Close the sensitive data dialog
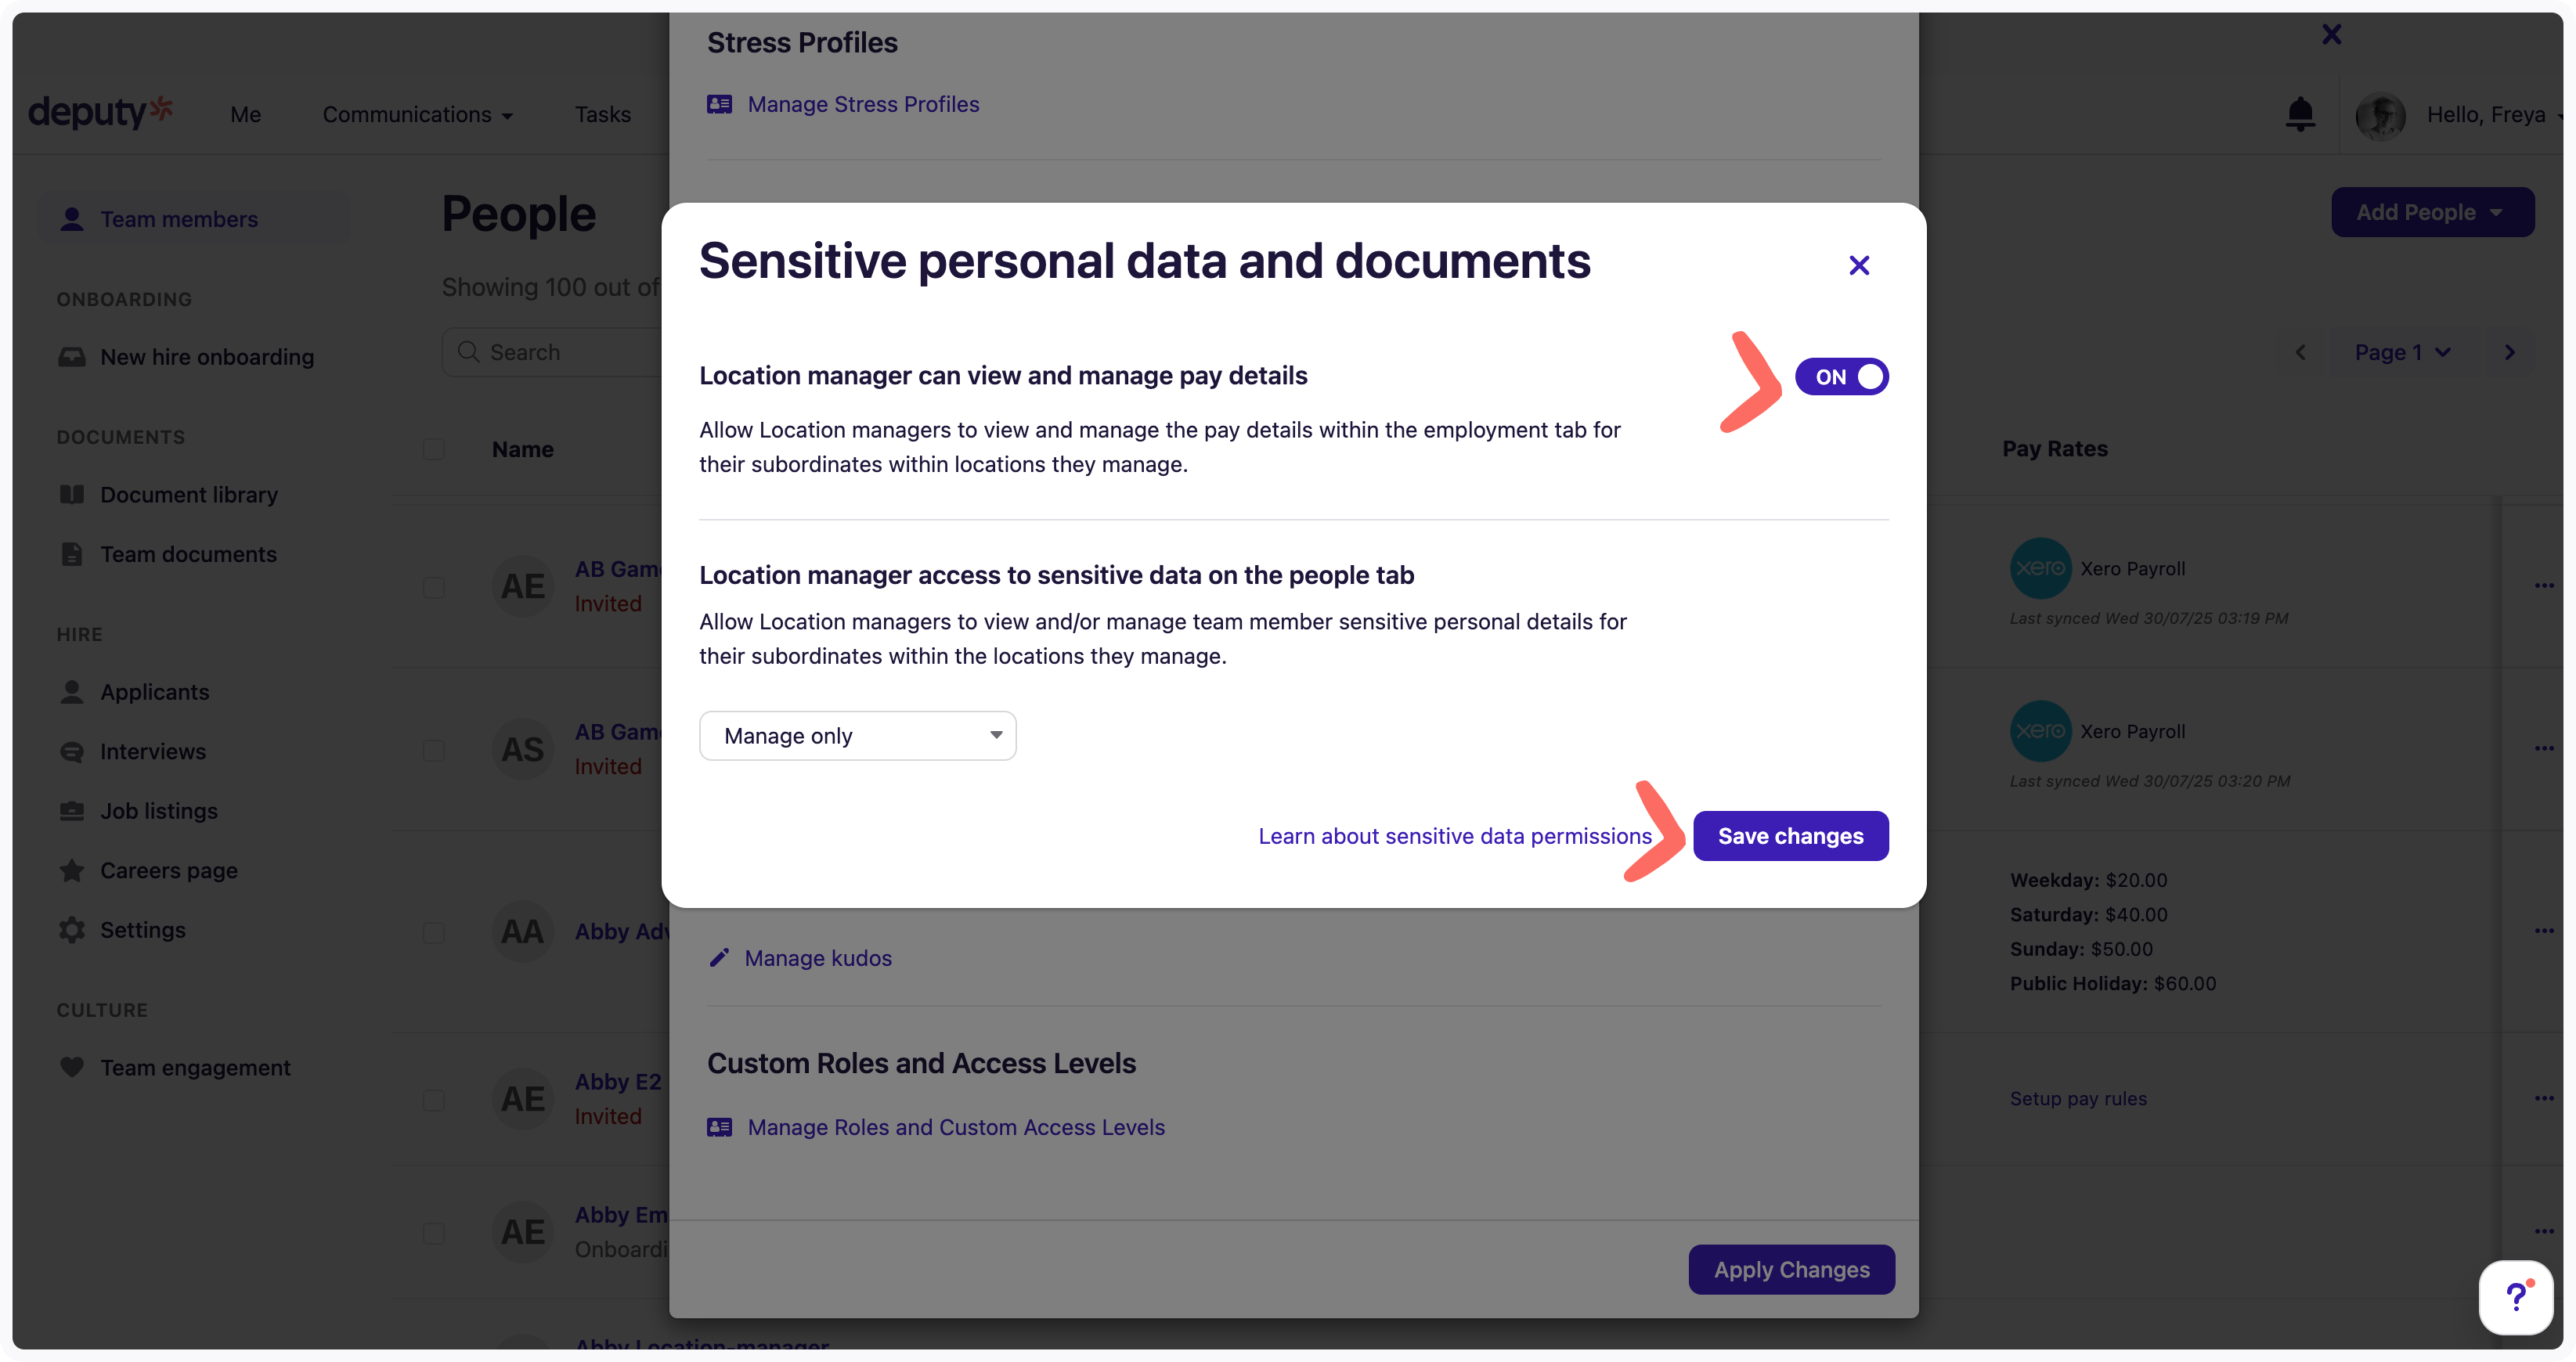 tap(1859, 266)
